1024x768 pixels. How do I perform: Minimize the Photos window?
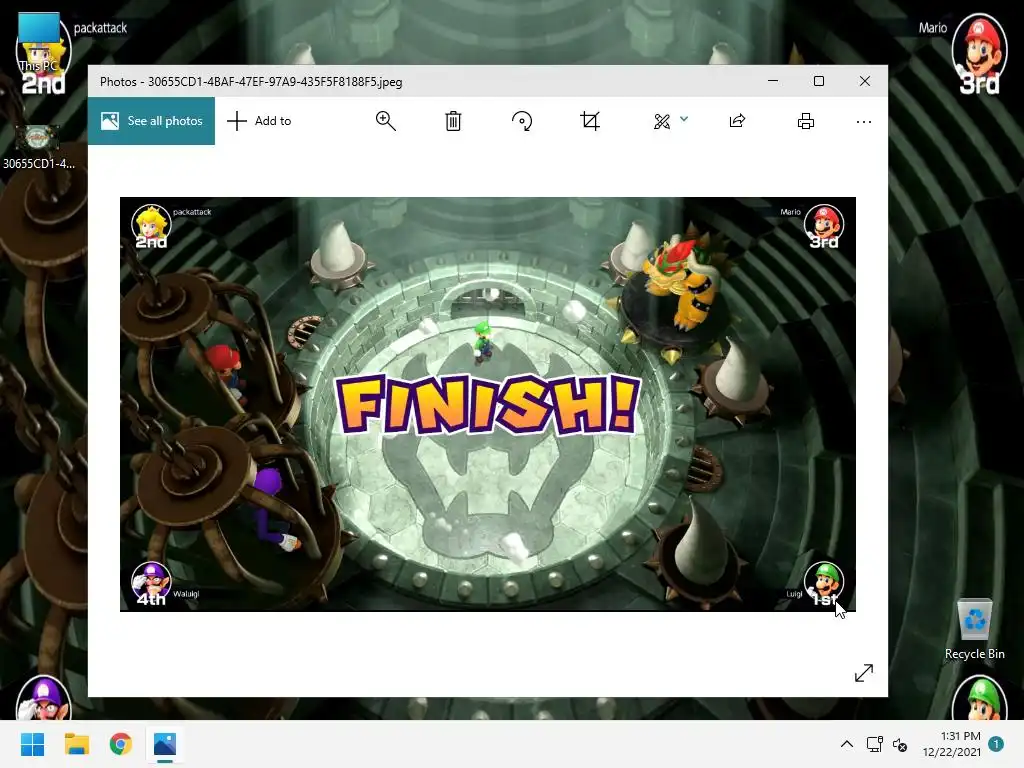click(773, 81)
